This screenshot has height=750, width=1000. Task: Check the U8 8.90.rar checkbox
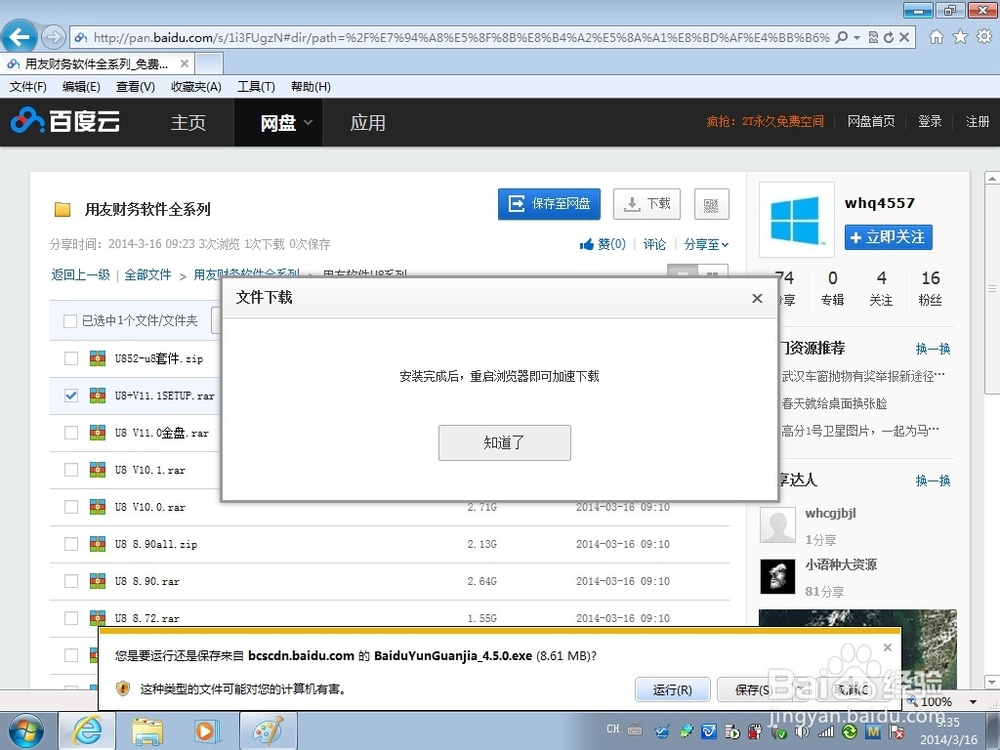click(71, 581)
